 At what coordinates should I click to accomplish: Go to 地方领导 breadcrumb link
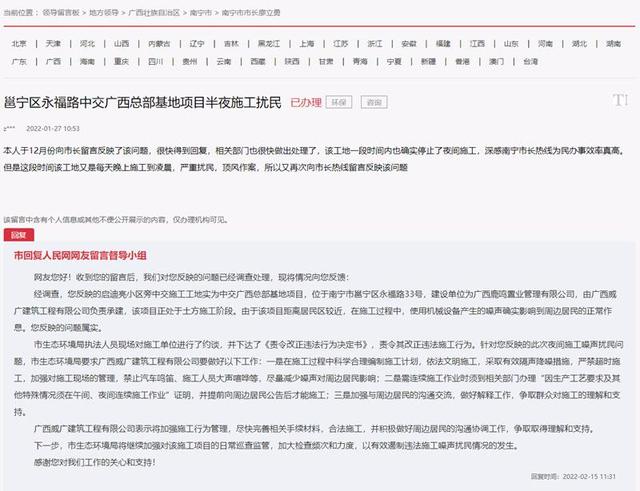point(104,13)
